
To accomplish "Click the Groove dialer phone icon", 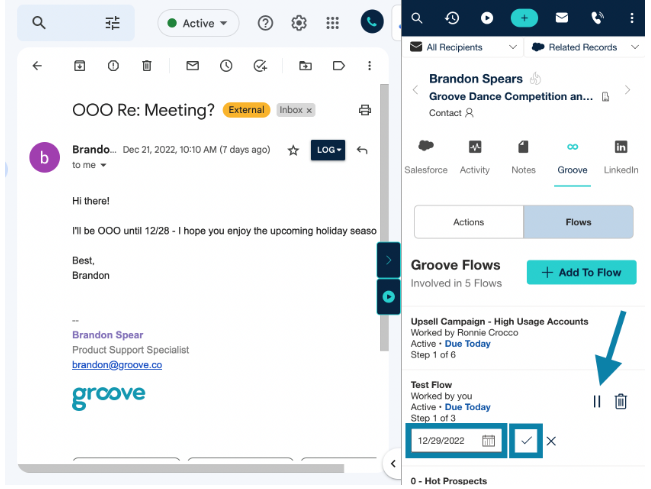I will point(372,22).
